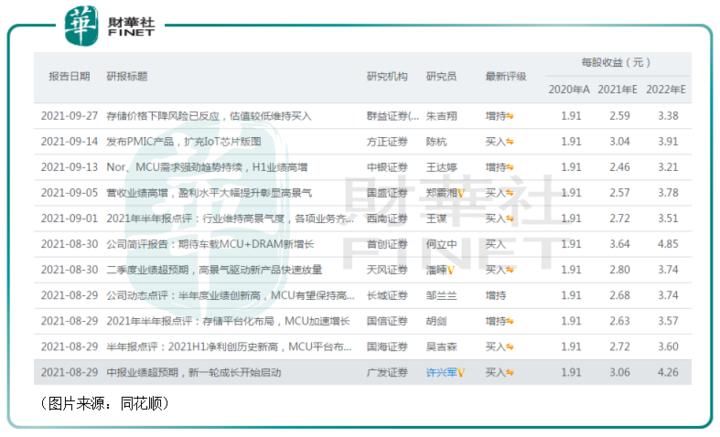This screenshot has height=437, width=720.
Task: Click 买入 rating in 首创证券 row
Action: click(x=495, y=244)
